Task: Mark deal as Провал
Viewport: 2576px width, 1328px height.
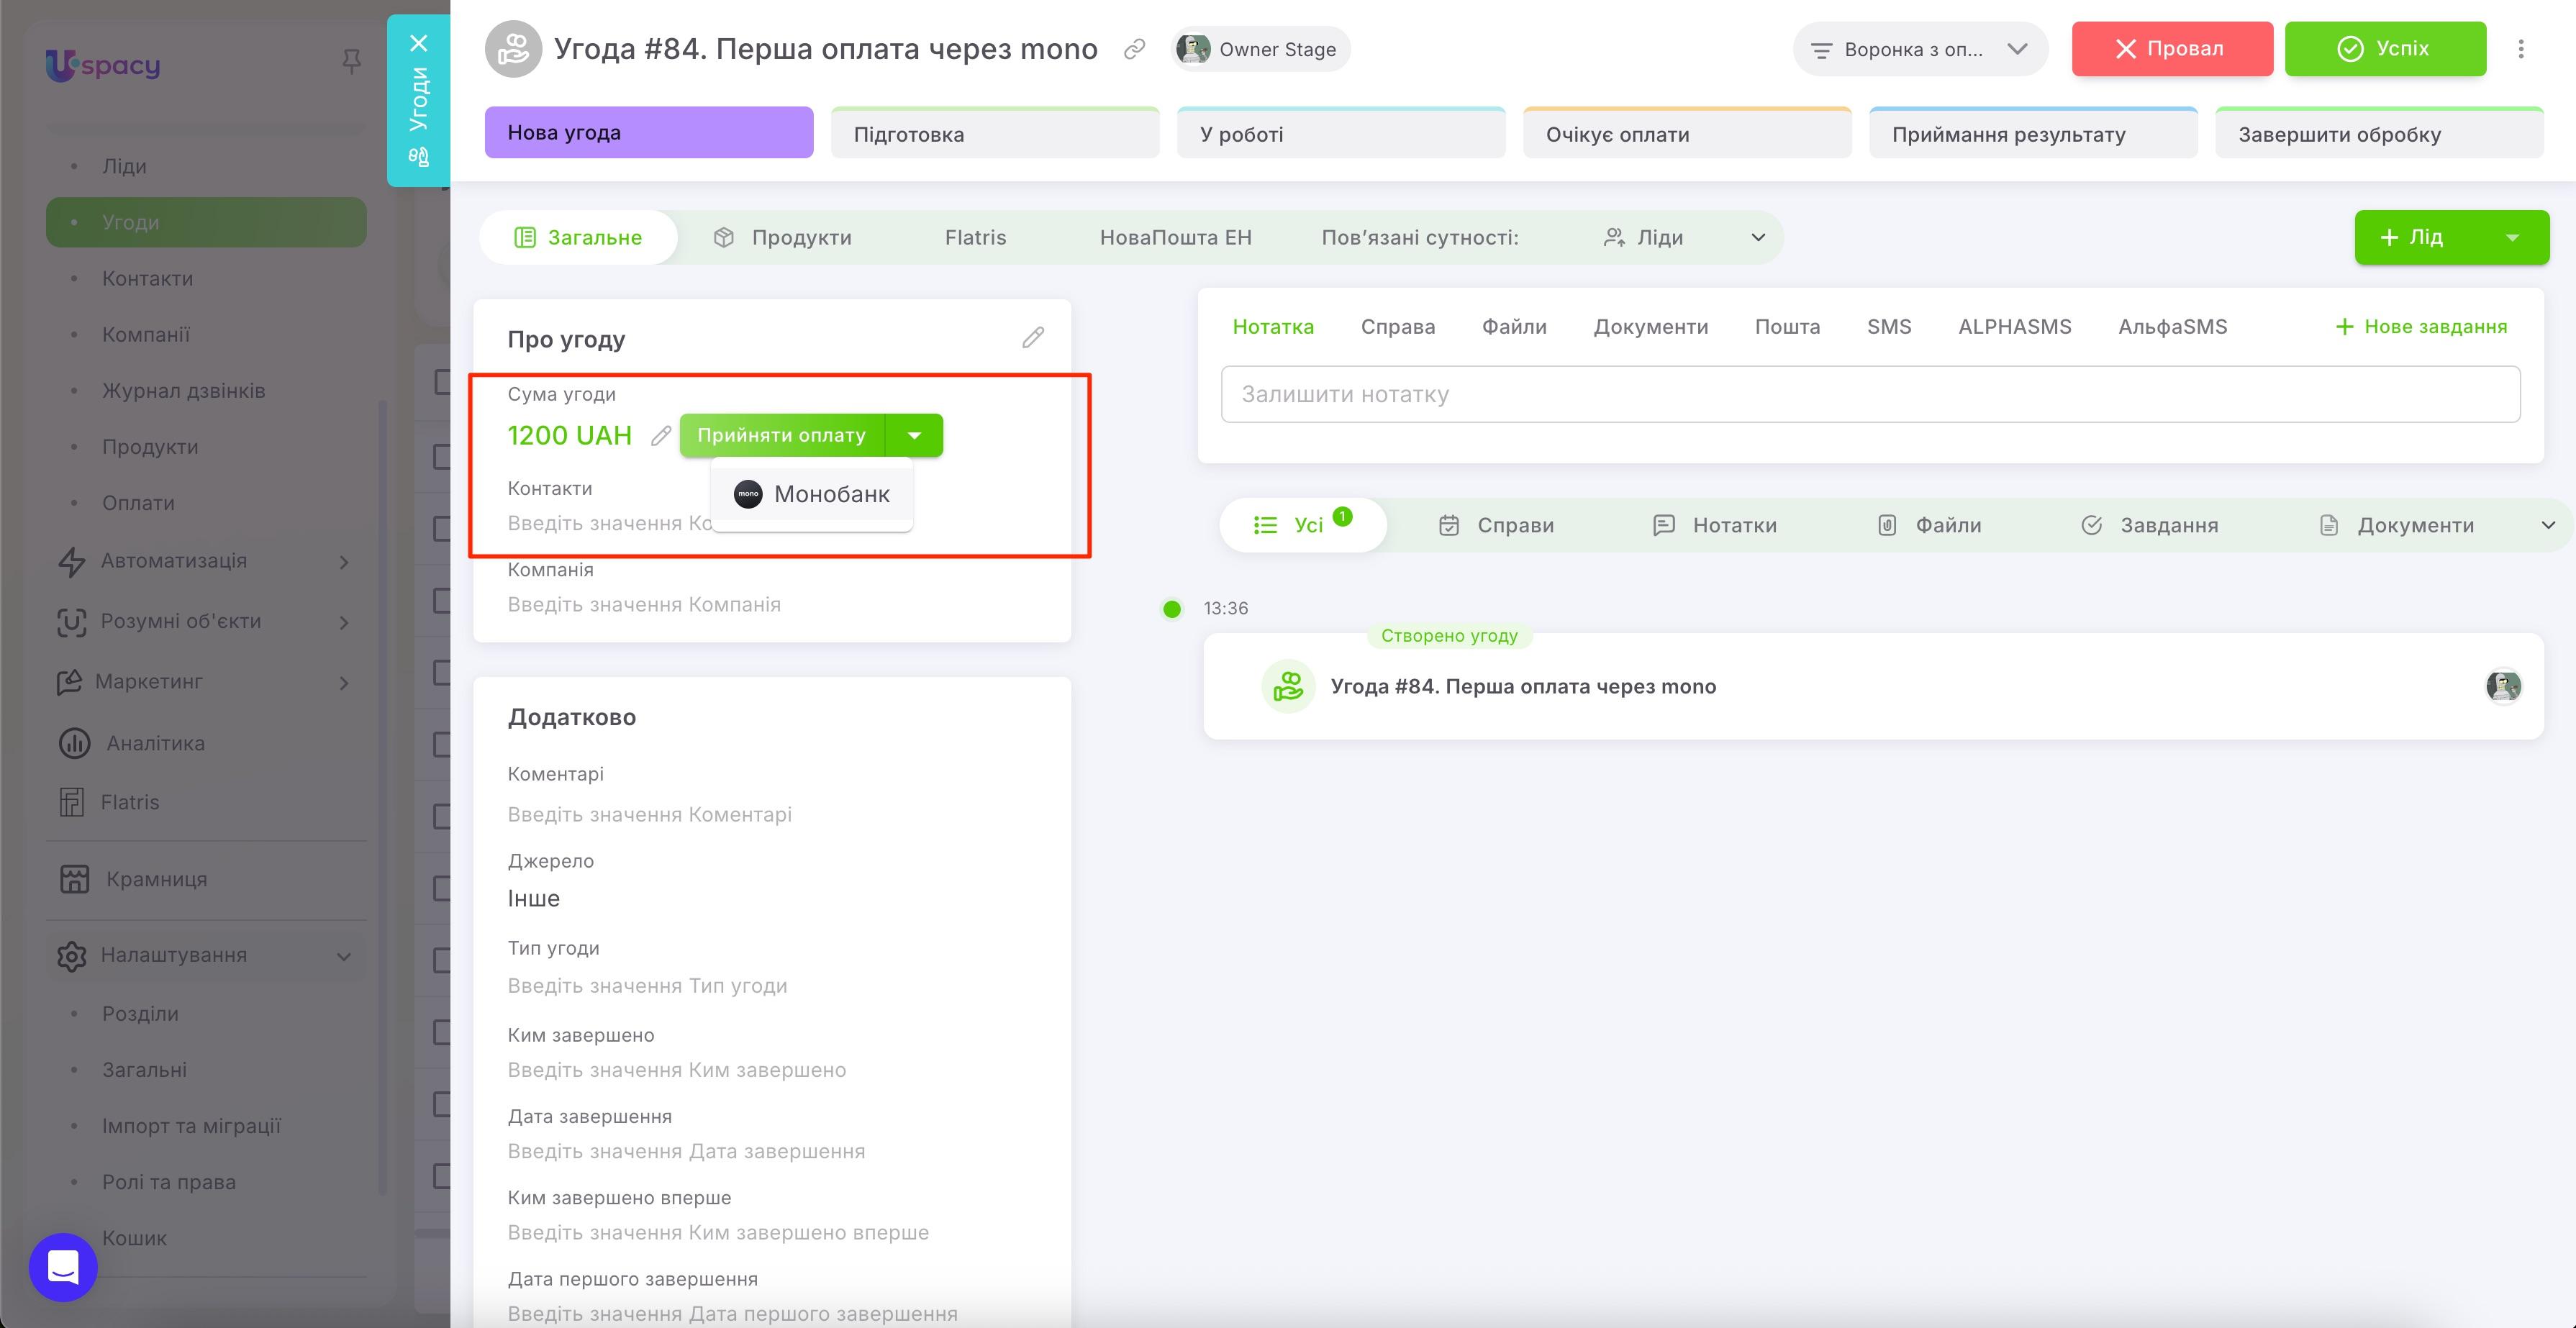Action: point(2172,49)
